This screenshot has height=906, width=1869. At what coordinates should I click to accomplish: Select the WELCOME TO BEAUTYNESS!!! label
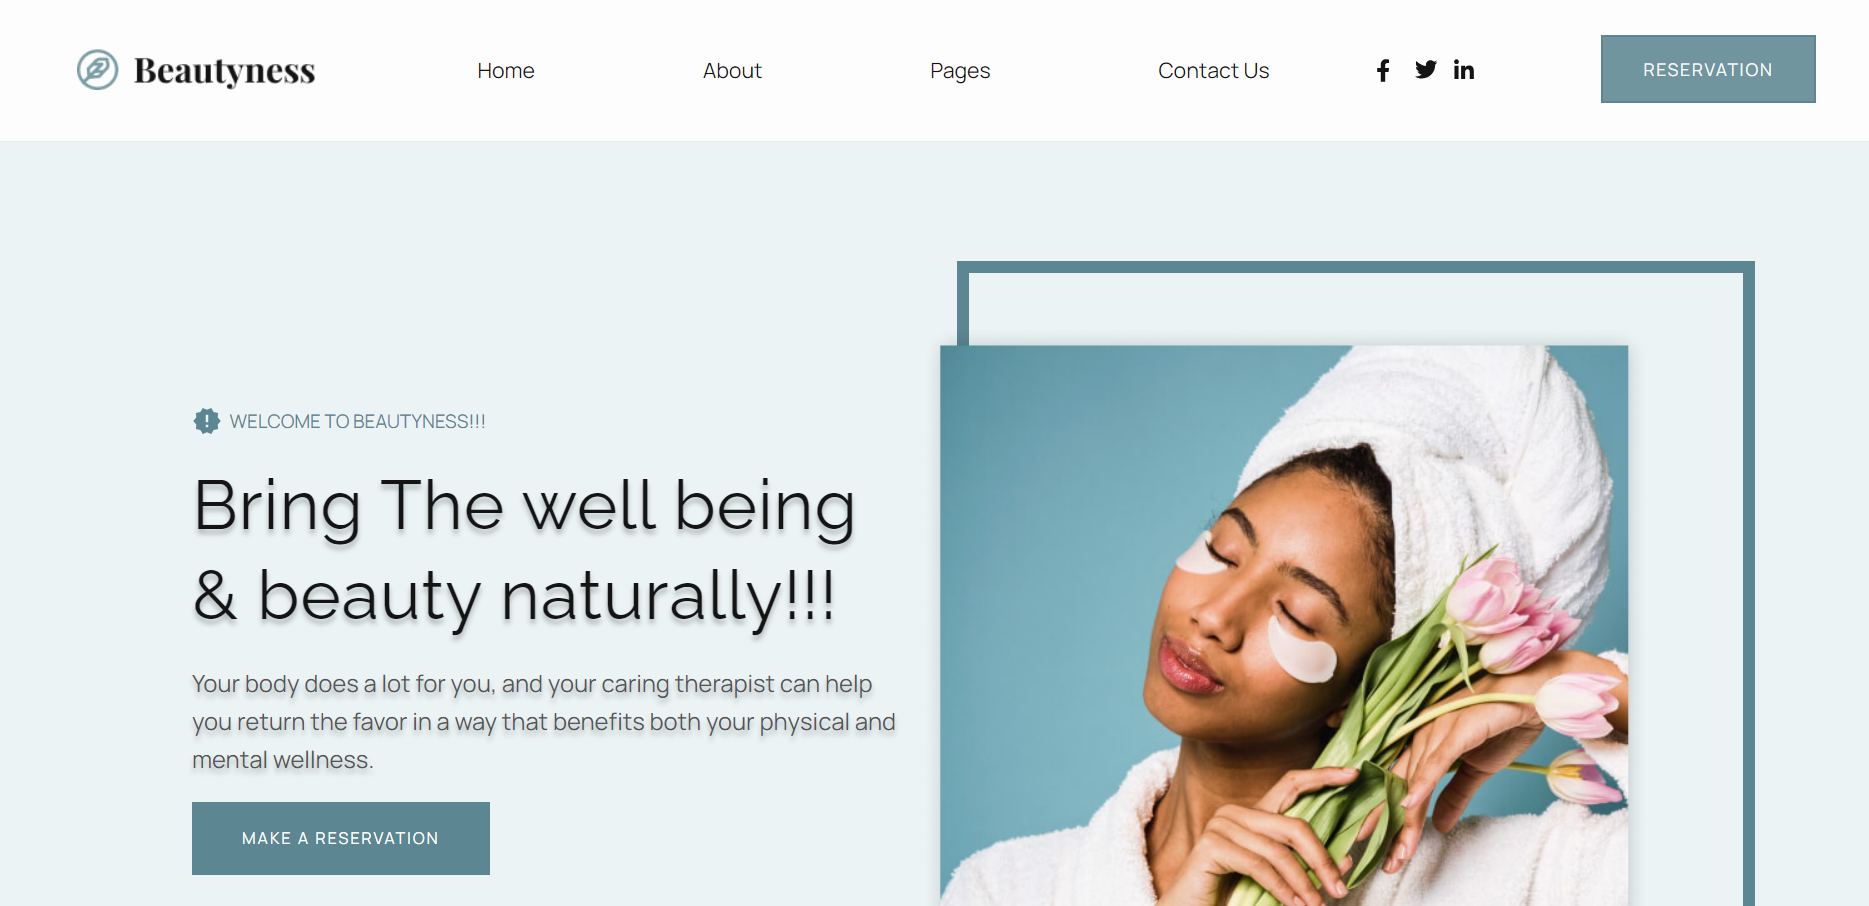358,422
